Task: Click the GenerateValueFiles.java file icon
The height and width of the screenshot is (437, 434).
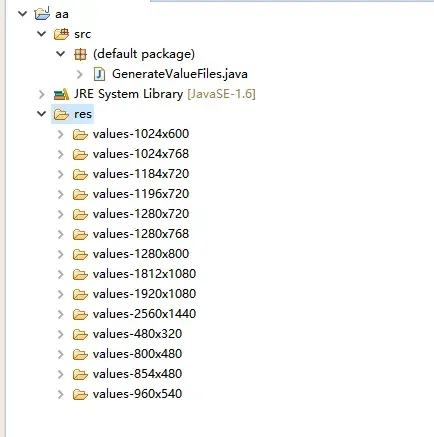Action: coord(99,74)
